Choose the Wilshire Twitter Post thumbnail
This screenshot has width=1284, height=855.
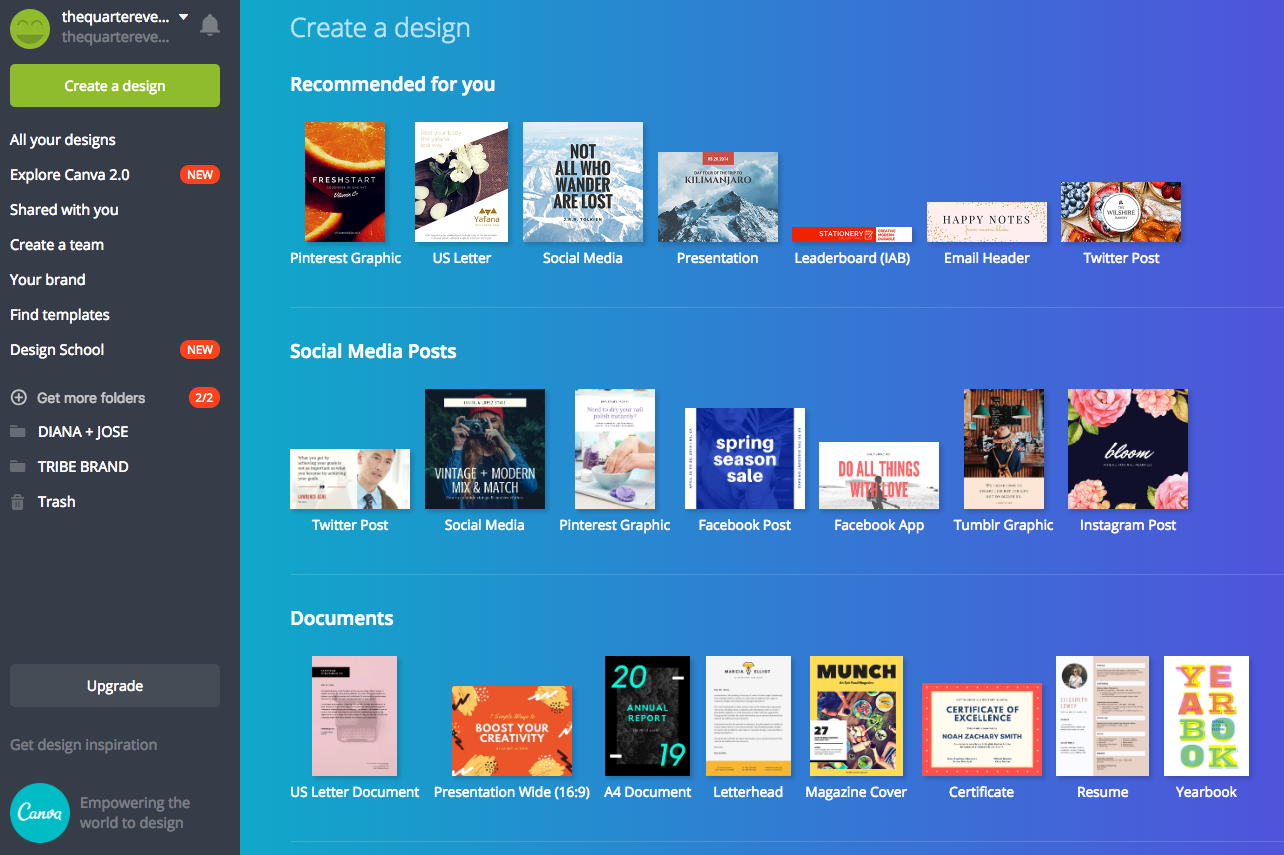tap(1121, 212)
